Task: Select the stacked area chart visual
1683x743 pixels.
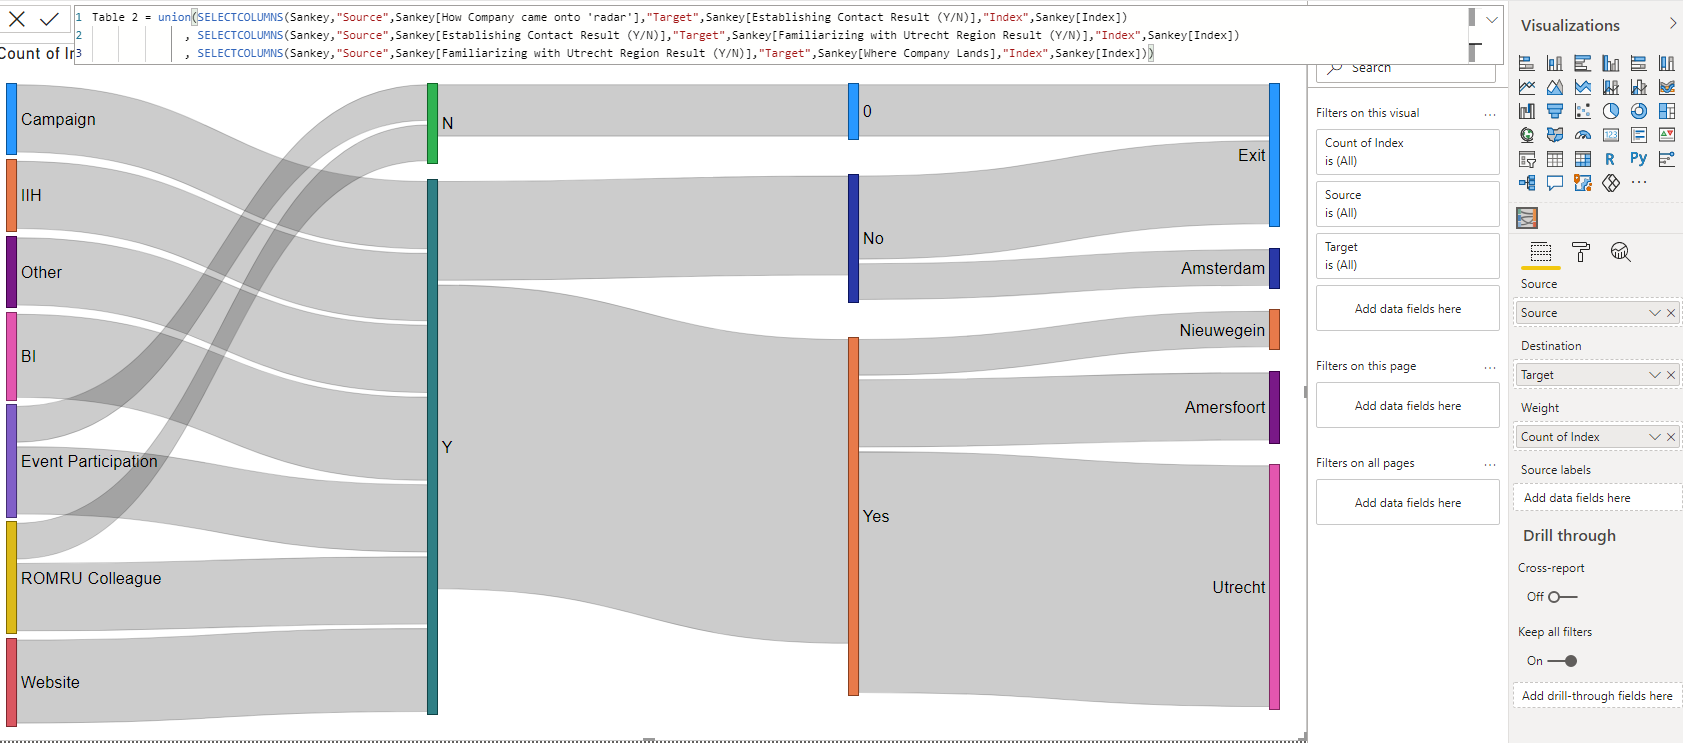Action: pos(1583,87)
